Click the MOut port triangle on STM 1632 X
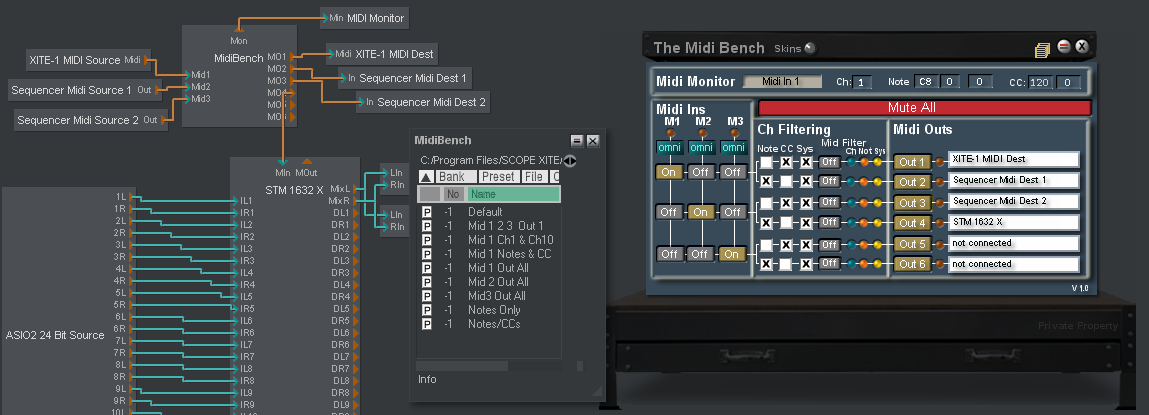Viewport: 1149px width, 415px height. [307, 161]
